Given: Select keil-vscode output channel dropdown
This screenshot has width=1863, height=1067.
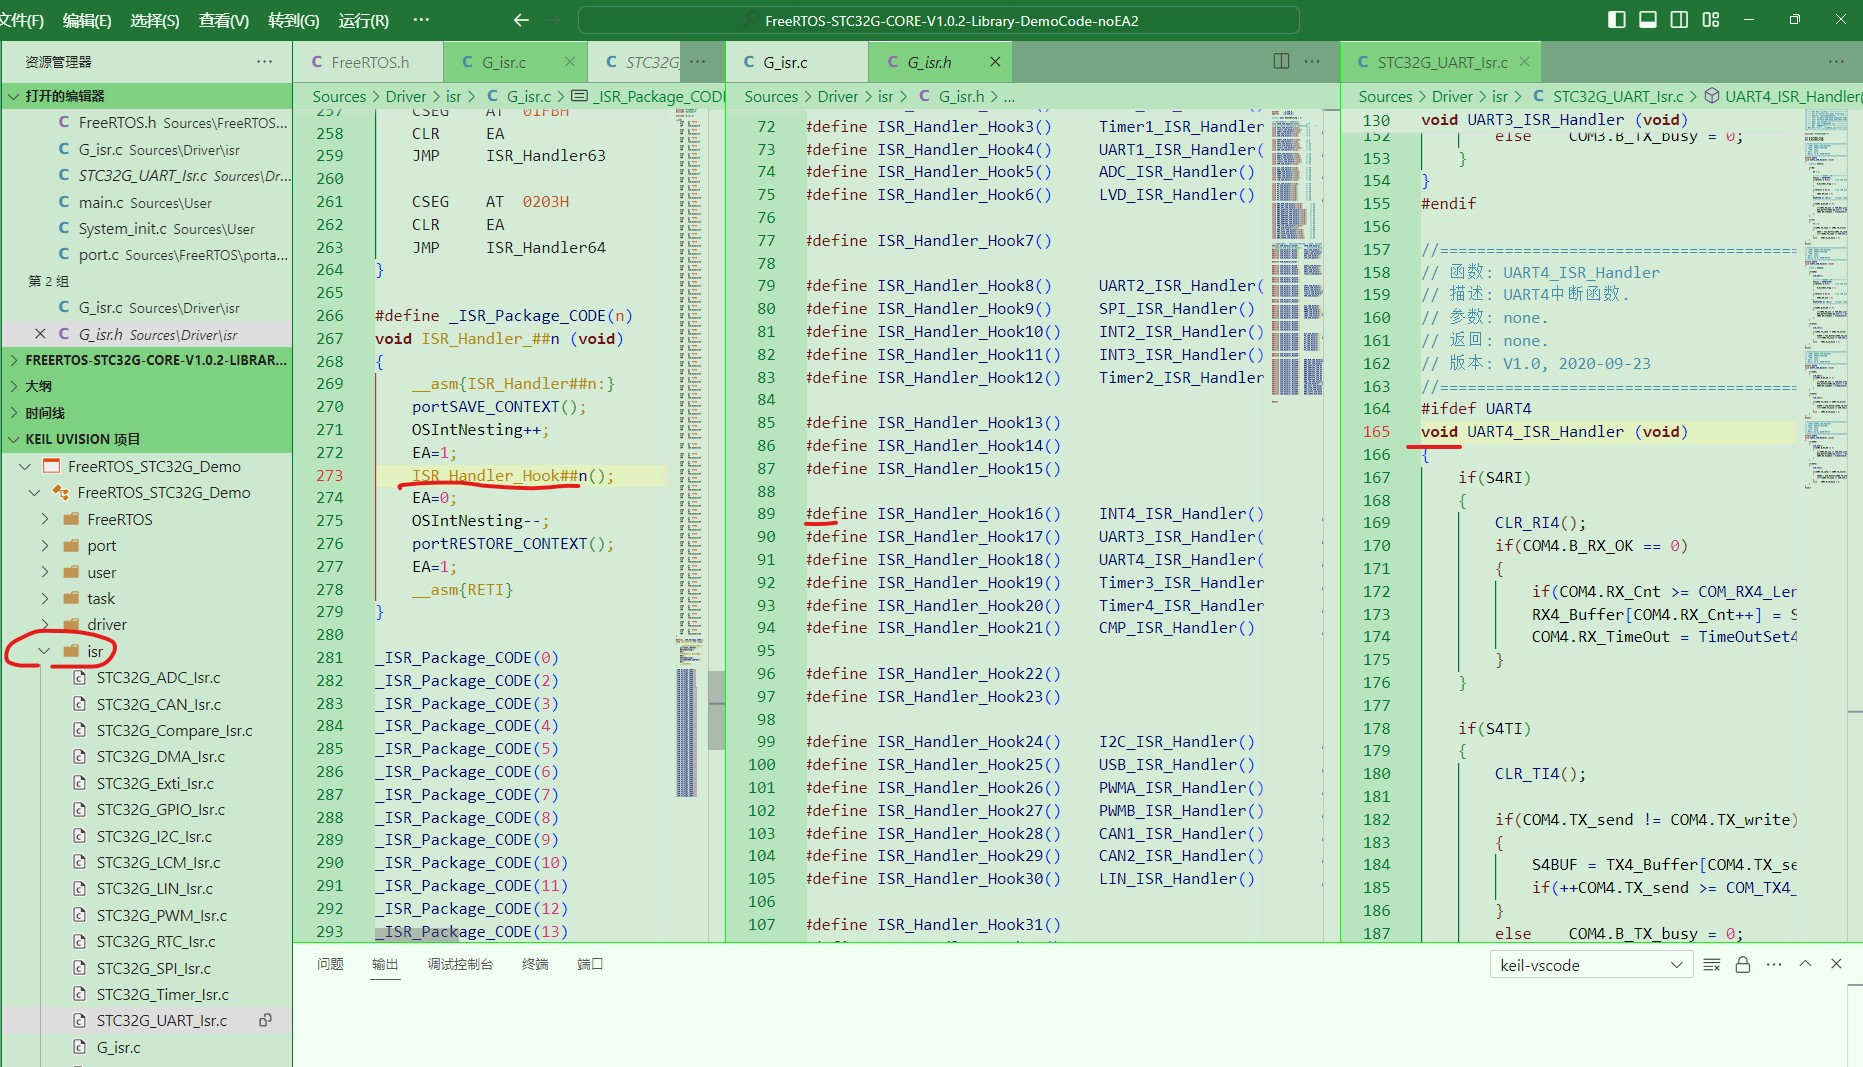Looking at the screenshot, I should (1591, 965).
